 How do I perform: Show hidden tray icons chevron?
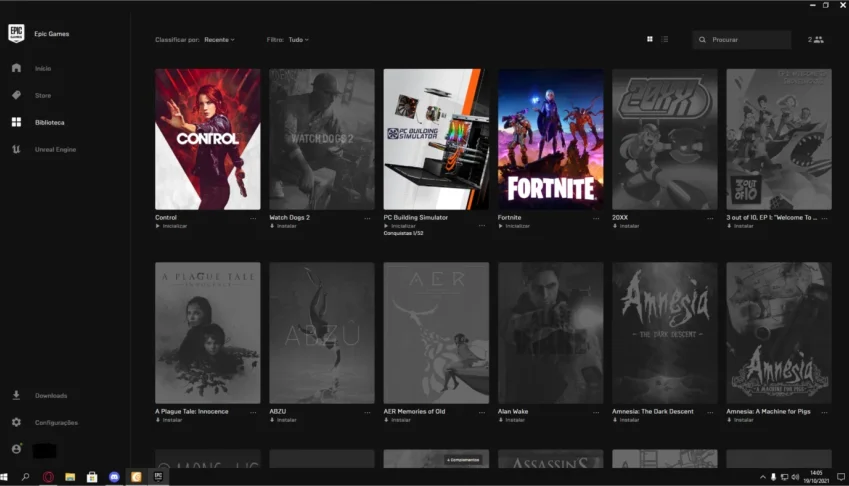tap(763, 477)
